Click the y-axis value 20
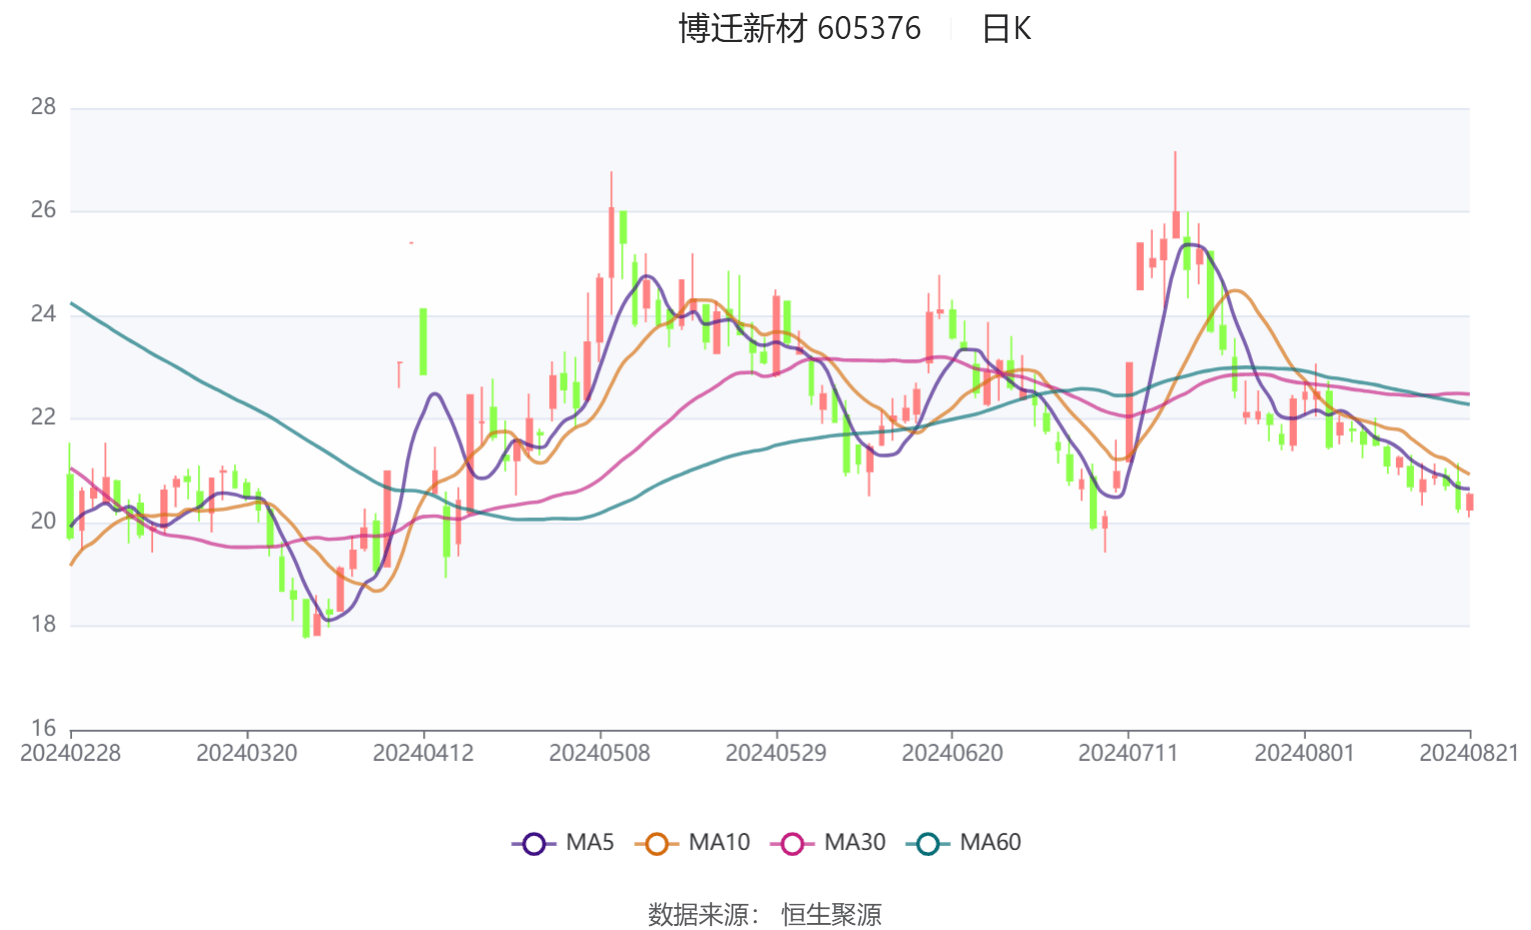The height and width of the screenshot is (930, 1531). click(43, 521)
